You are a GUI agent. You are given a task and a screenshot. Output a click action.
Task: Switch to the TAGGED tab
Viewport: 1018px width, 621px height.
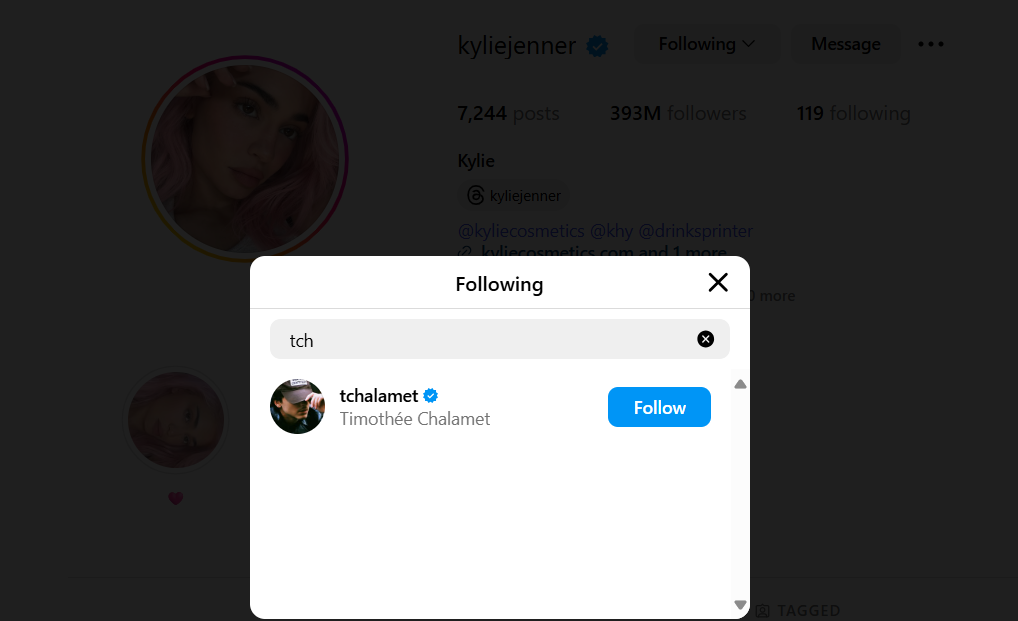click(808, 610)
